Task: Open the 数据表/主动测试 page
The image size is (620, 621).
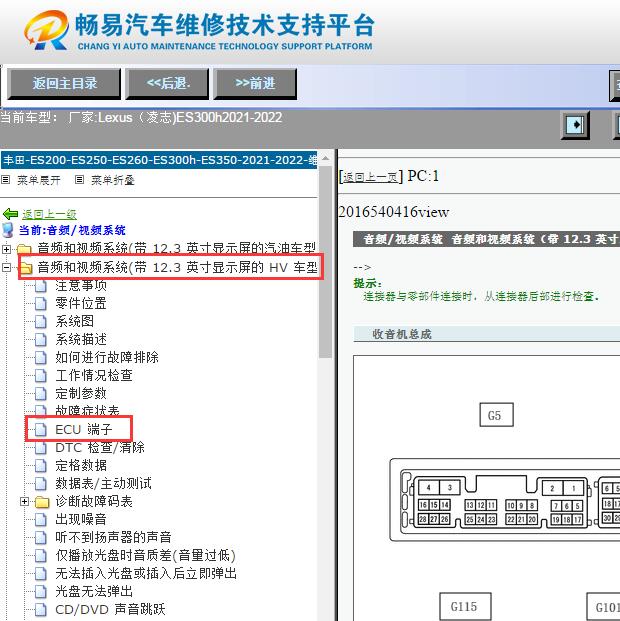Action: point(103,484)
